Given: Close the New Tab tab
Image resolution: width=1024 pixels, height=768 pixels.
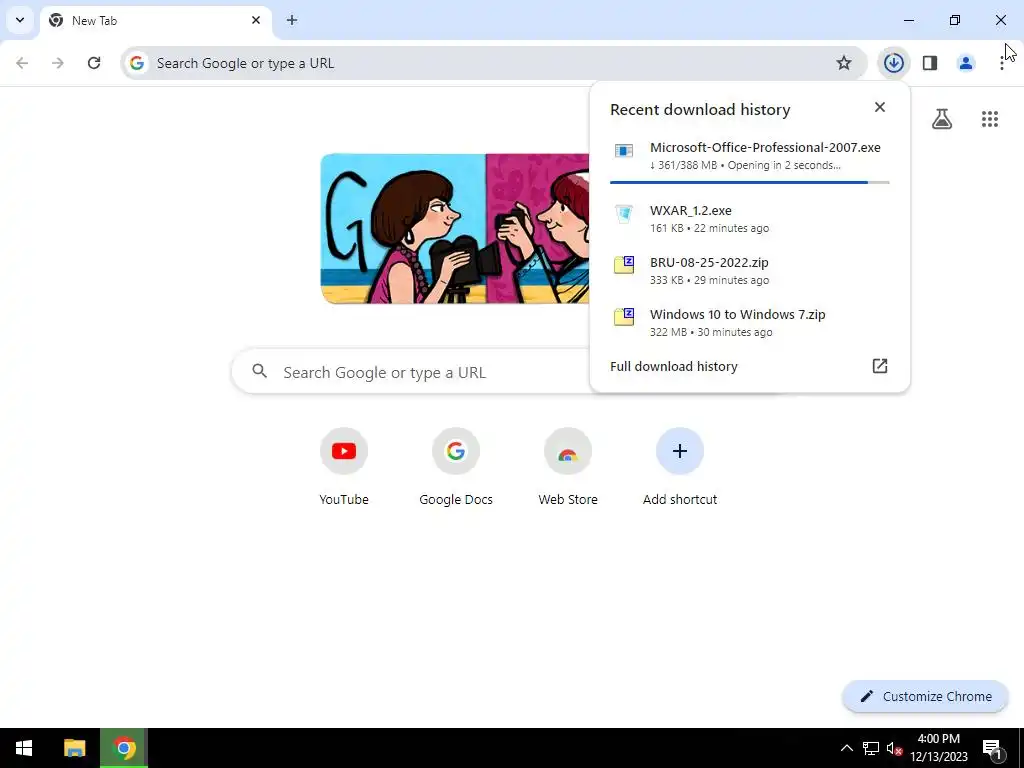Looking at the screenshot, I should (x=256, y=20).
